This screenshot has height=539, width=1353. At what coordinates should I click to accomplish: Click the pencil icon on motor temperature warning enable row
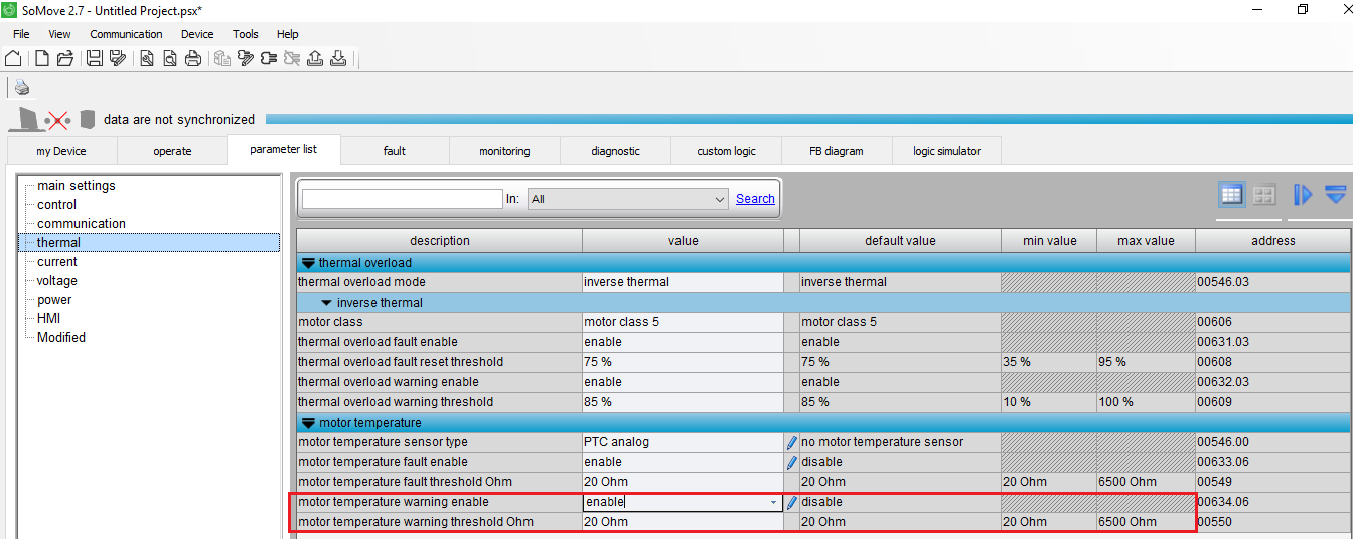pyautogui.click(x=792, y=502)
